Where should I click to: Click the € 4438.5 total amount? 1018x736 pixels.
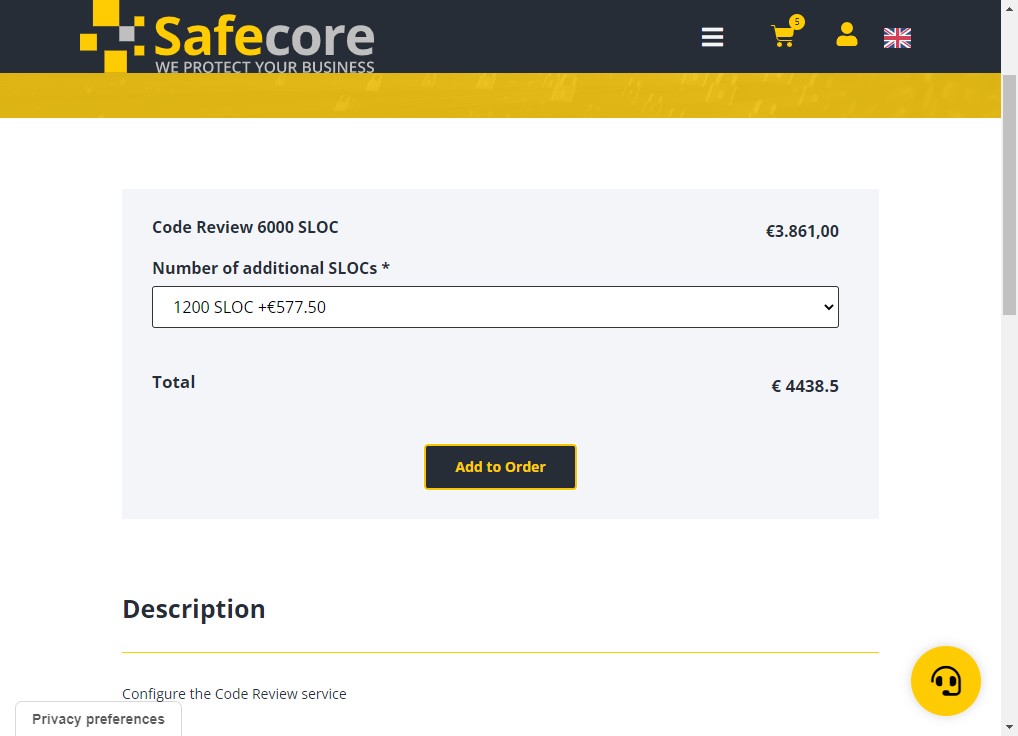(x=804, y=386)
